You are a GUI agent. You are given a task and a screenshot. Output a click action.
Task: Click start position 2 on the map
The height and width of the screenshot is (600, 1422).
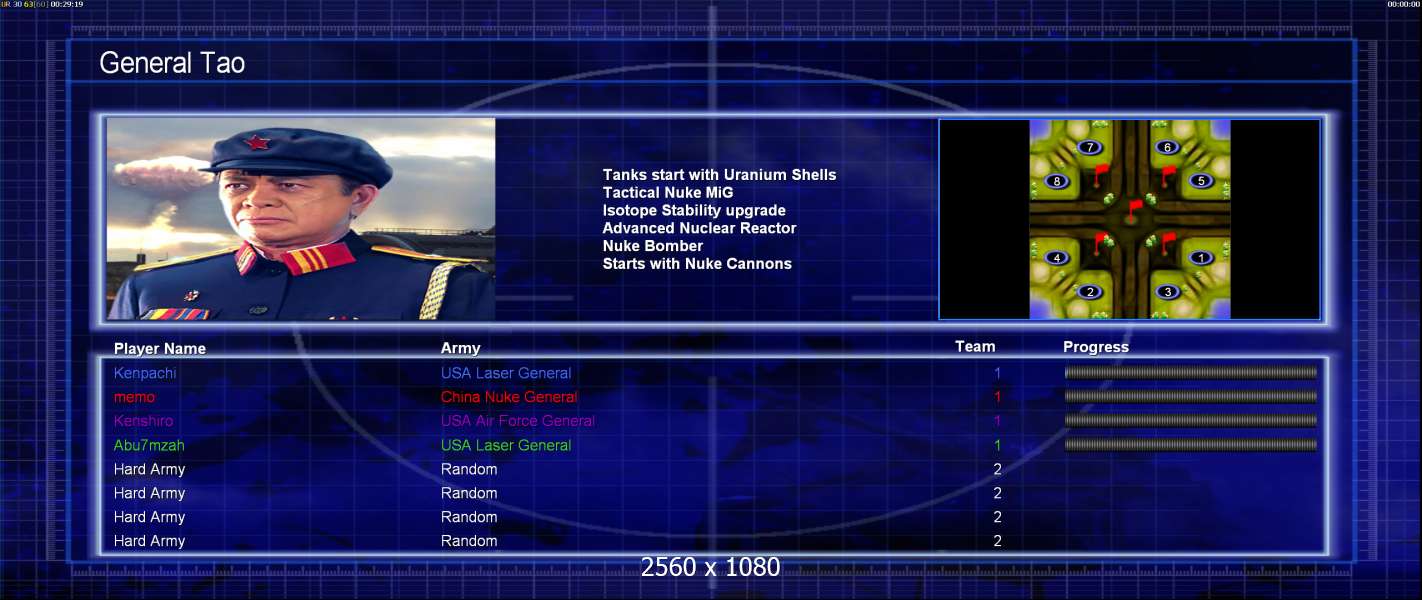[1089, 292]
